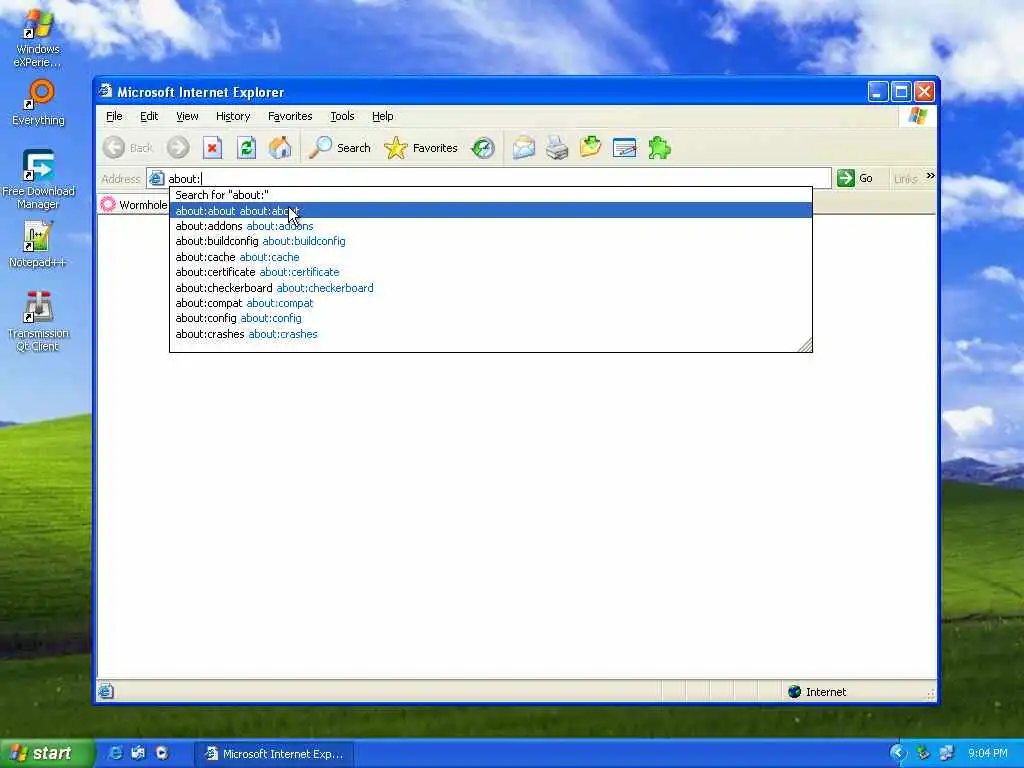Select about:config suggestion
Viewport: 1024px width, 768px height.
click(x=490, y=318)
